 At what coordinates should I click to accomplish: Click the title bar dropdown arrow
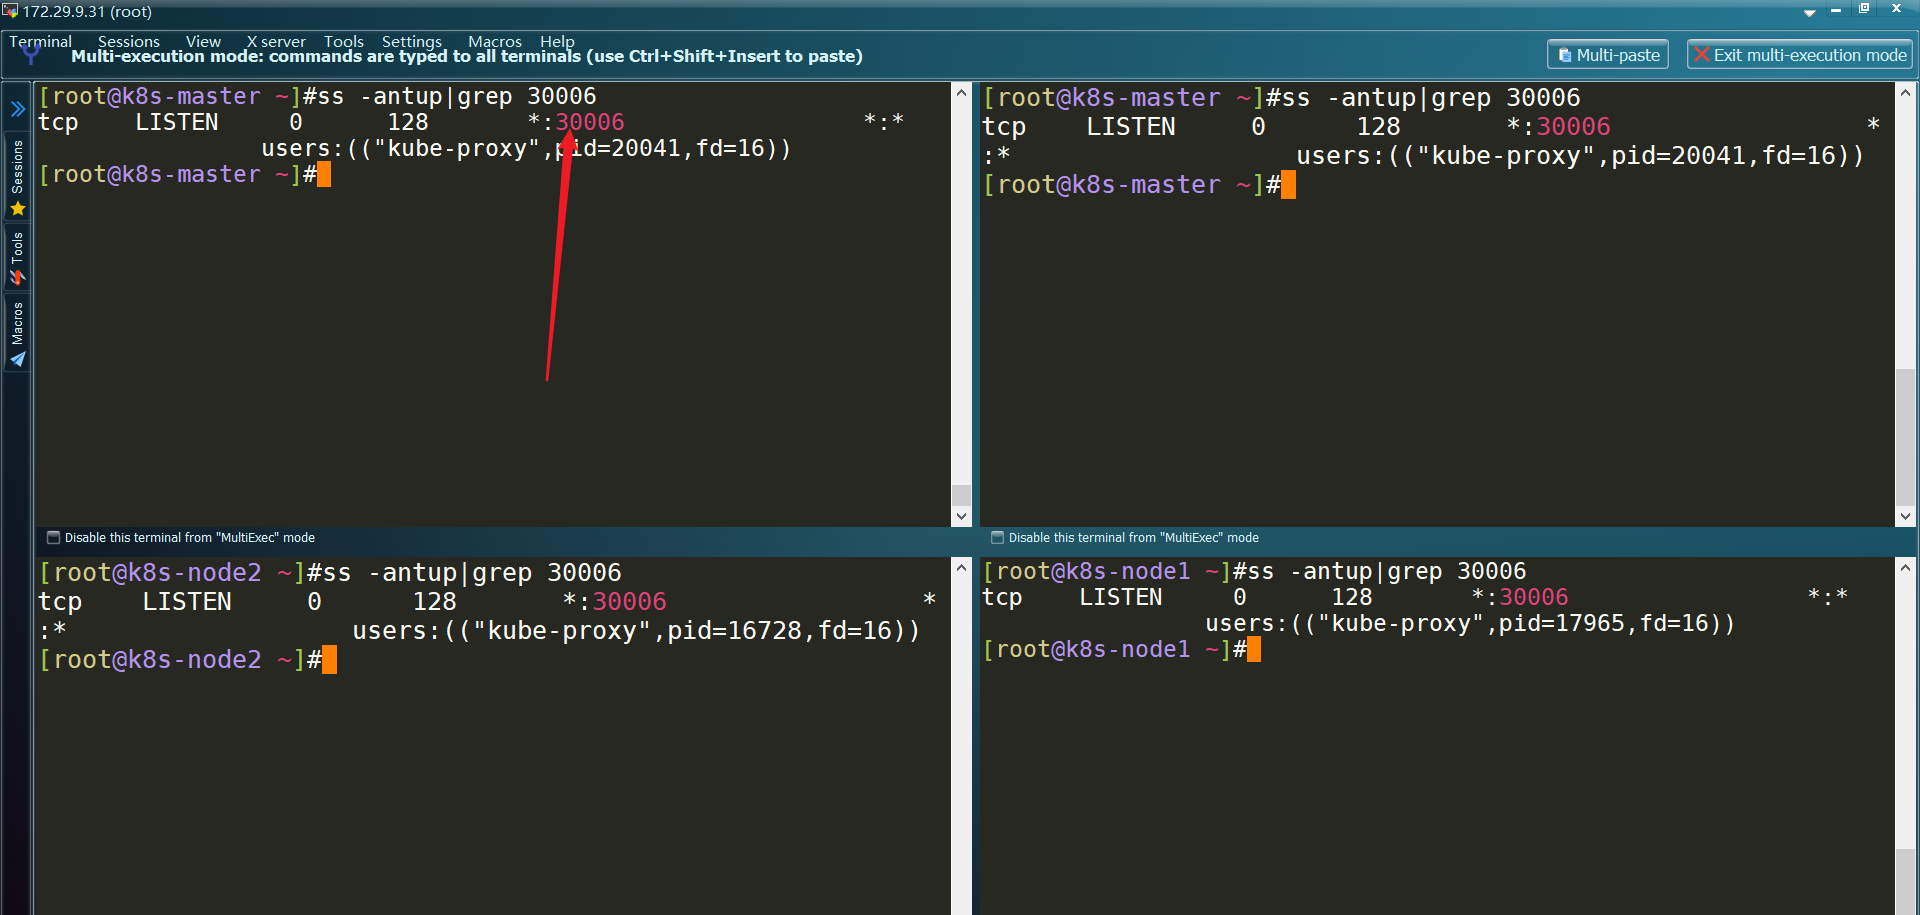1809,12
